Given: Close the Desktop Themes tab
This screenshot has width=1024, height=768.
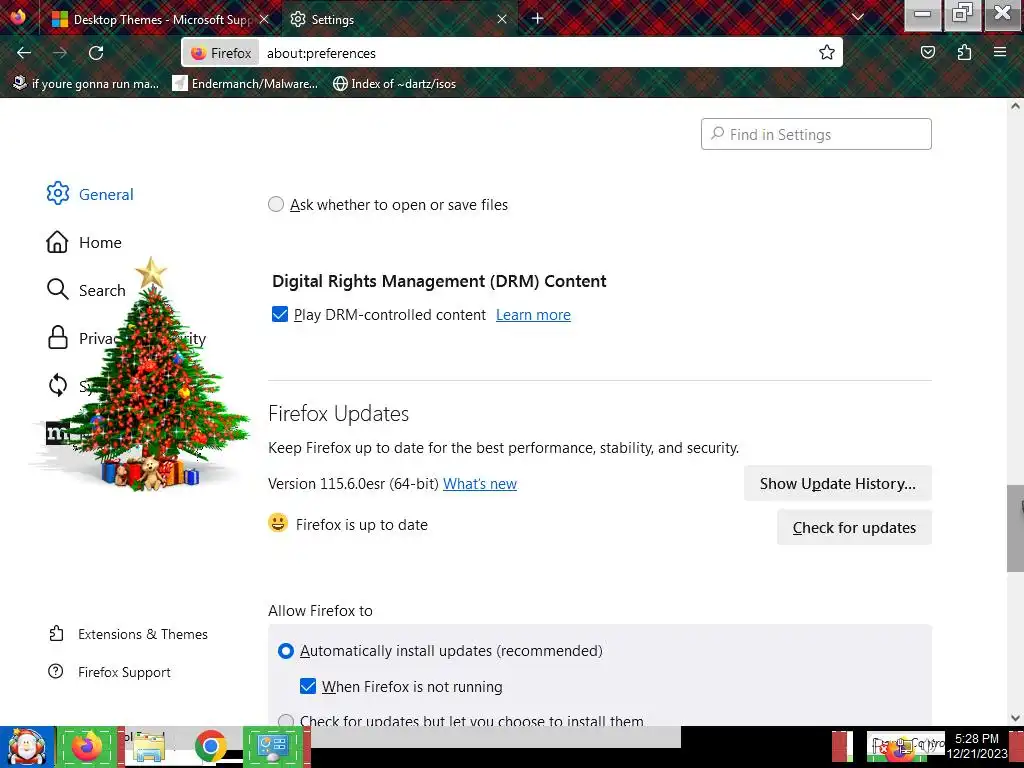Looking at the screenshot, I should pyautogui.click(x=264, y=19).
